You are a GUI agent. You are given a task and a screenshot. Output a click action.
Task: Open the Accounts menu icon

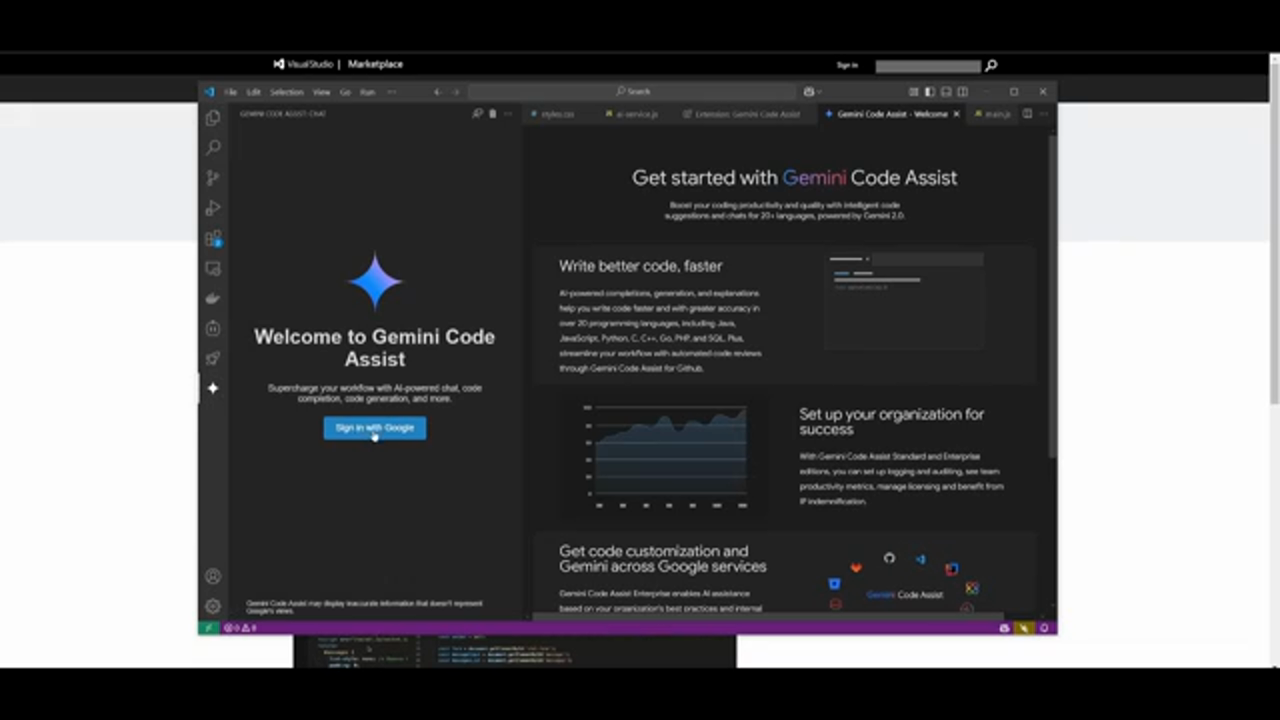click(x=212, y=576)
